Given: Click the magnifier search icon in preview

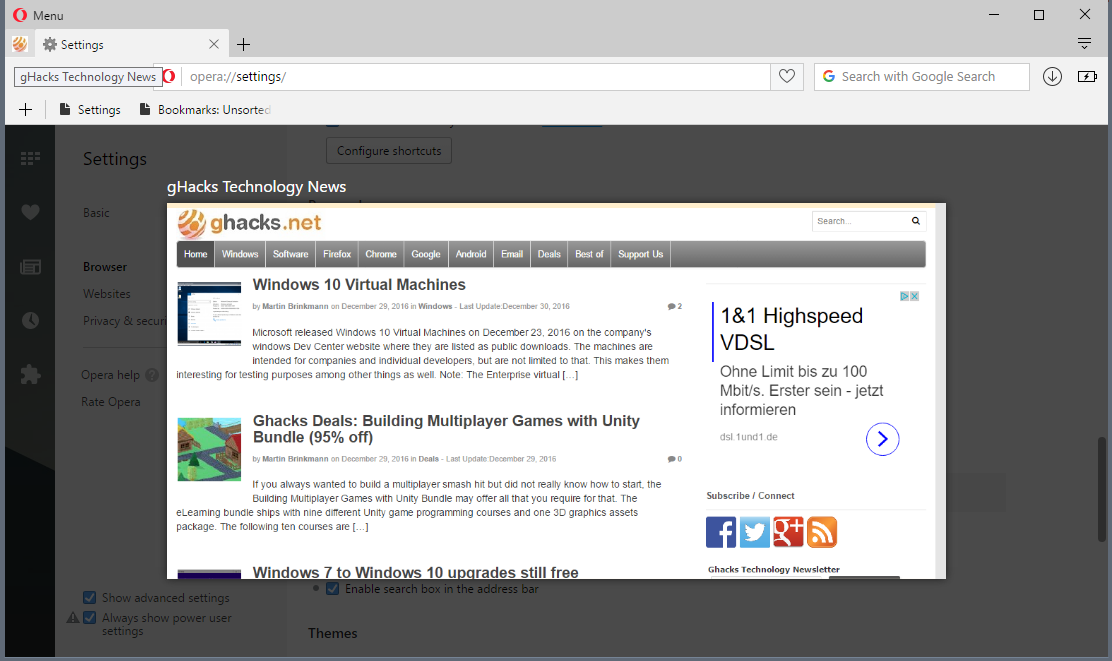Looking at the screenshot, I should click(x=916, y=221).
